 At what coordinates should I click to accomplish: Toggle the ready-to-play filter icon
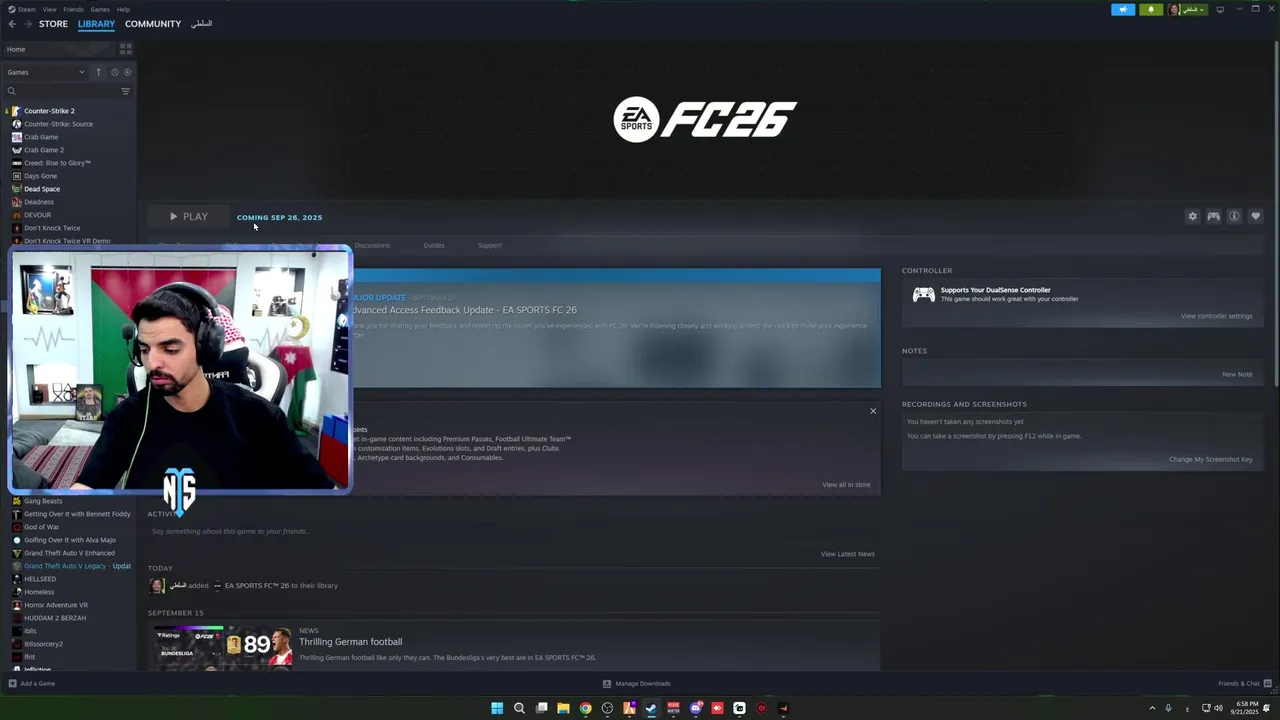point(127,72)
